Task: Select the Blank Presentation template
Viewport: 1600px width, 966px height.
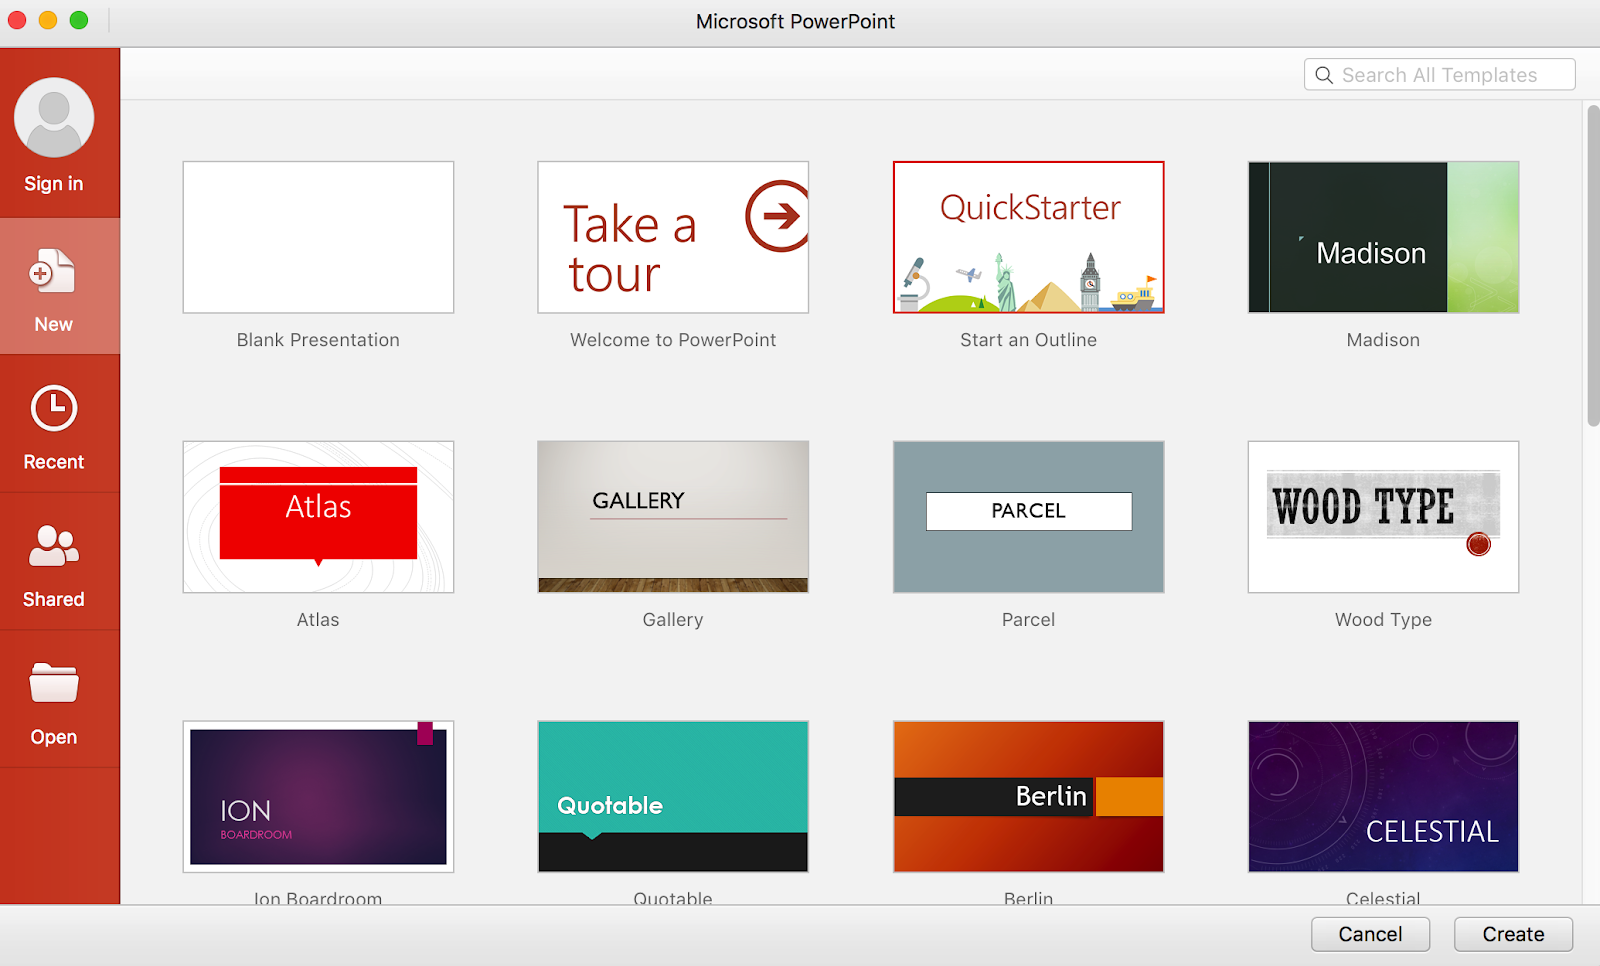Action: coord(318,237)
